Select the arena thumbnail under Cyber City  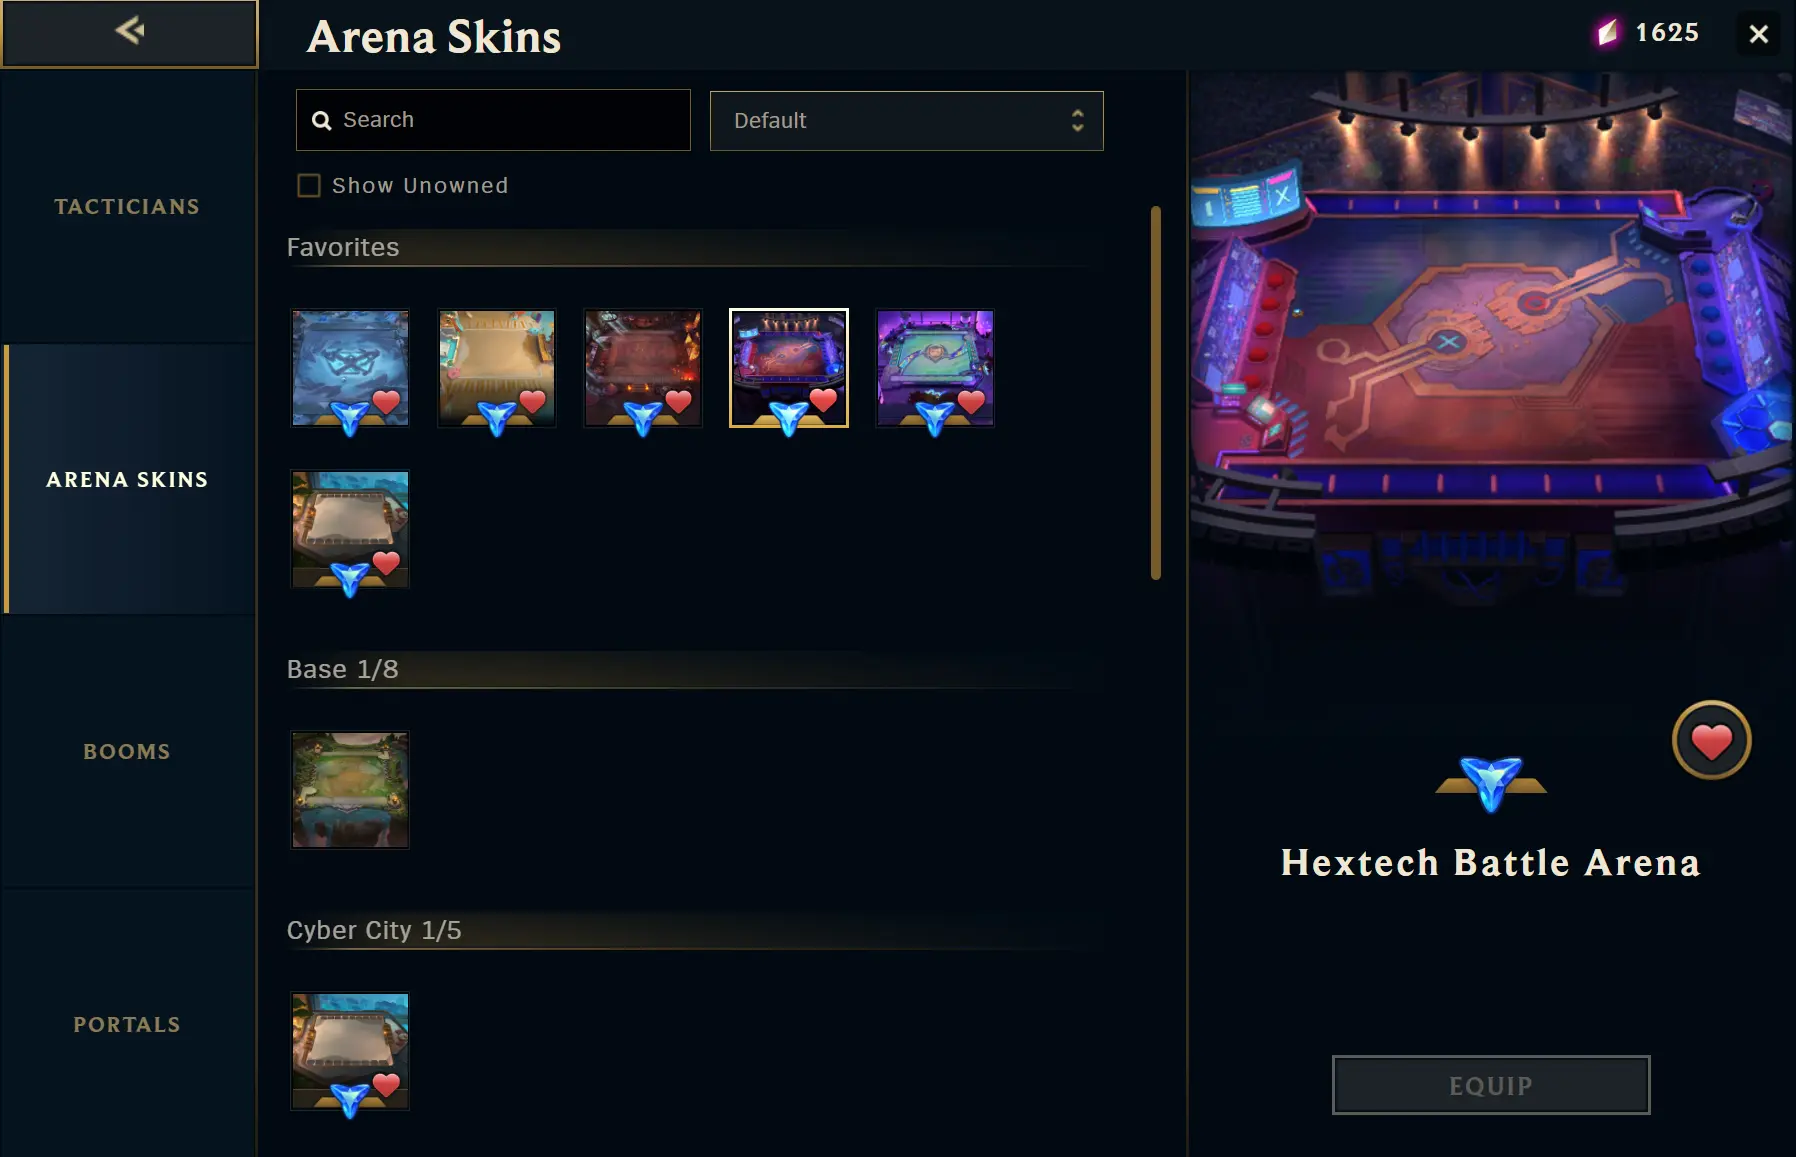click(350, 1051)
